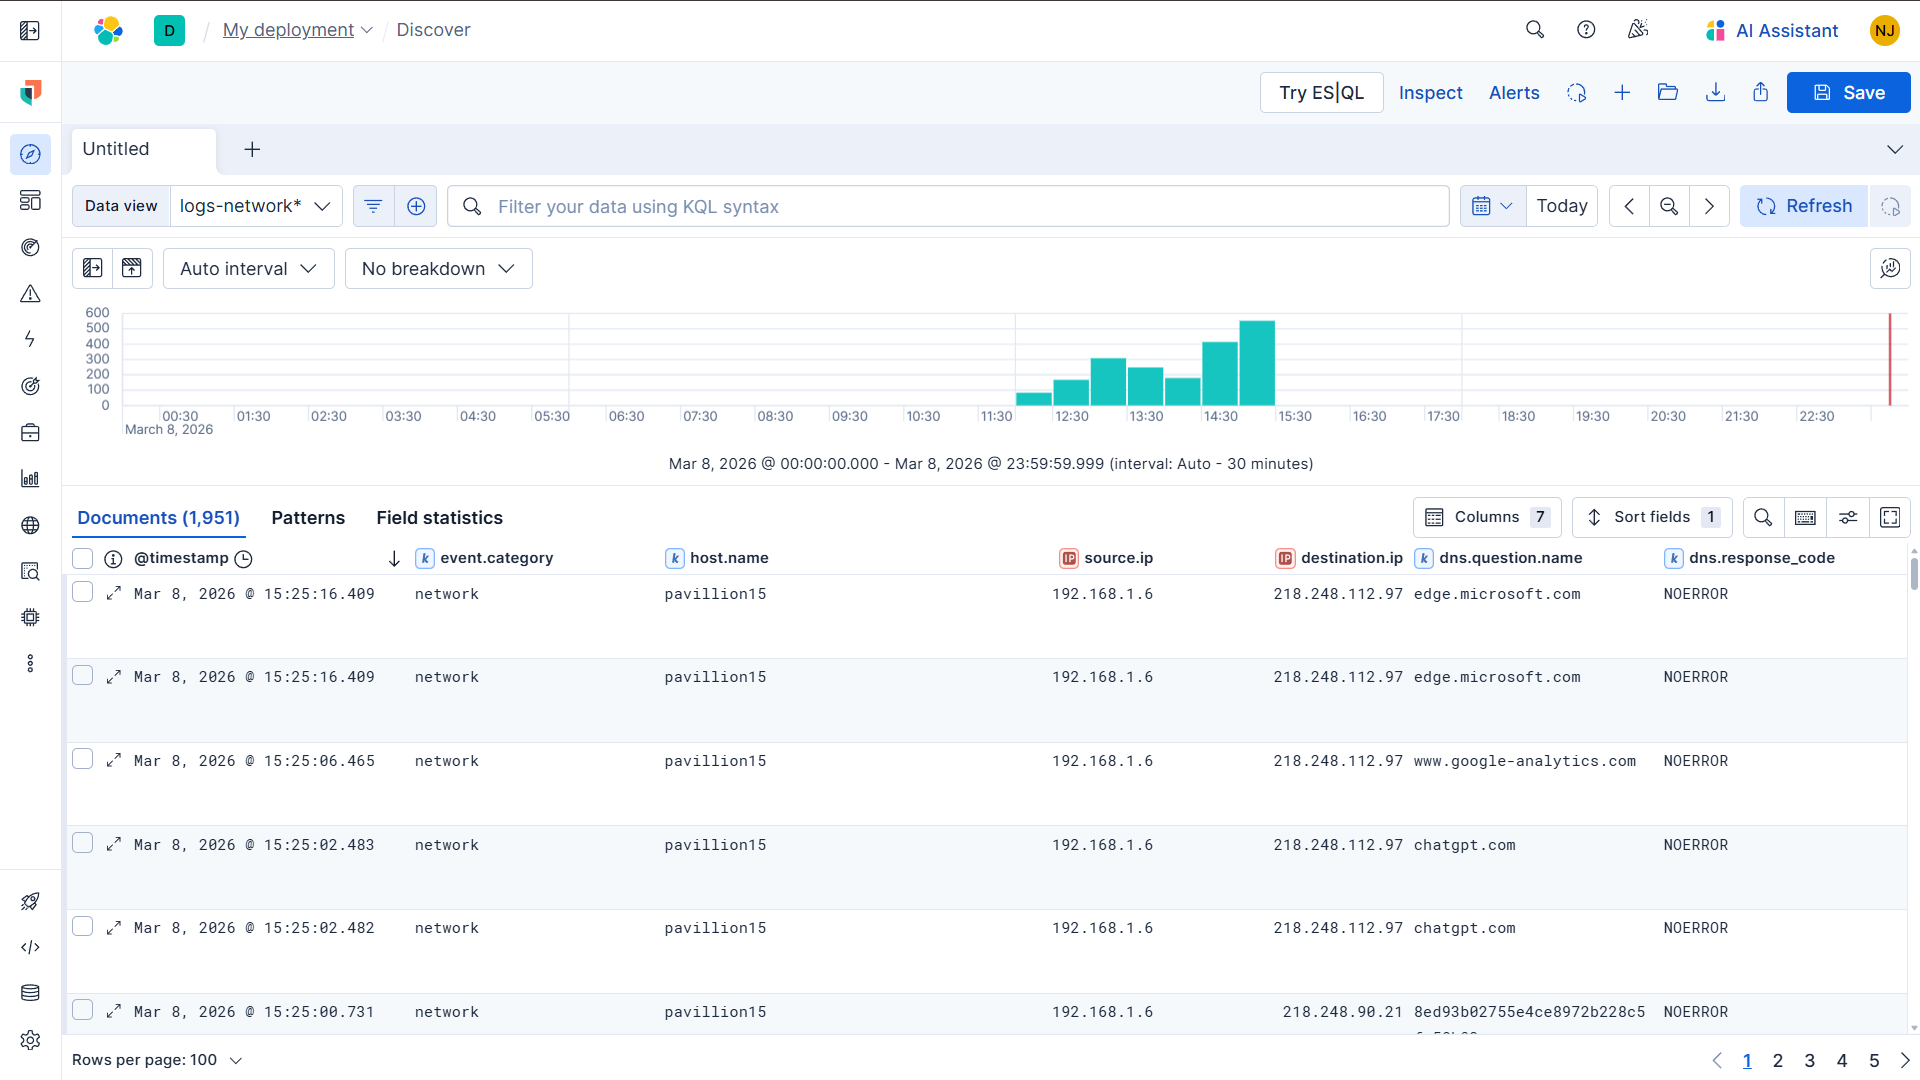Click the Save button
Screen dimensions: 1920x1080
pos(1848,92)
